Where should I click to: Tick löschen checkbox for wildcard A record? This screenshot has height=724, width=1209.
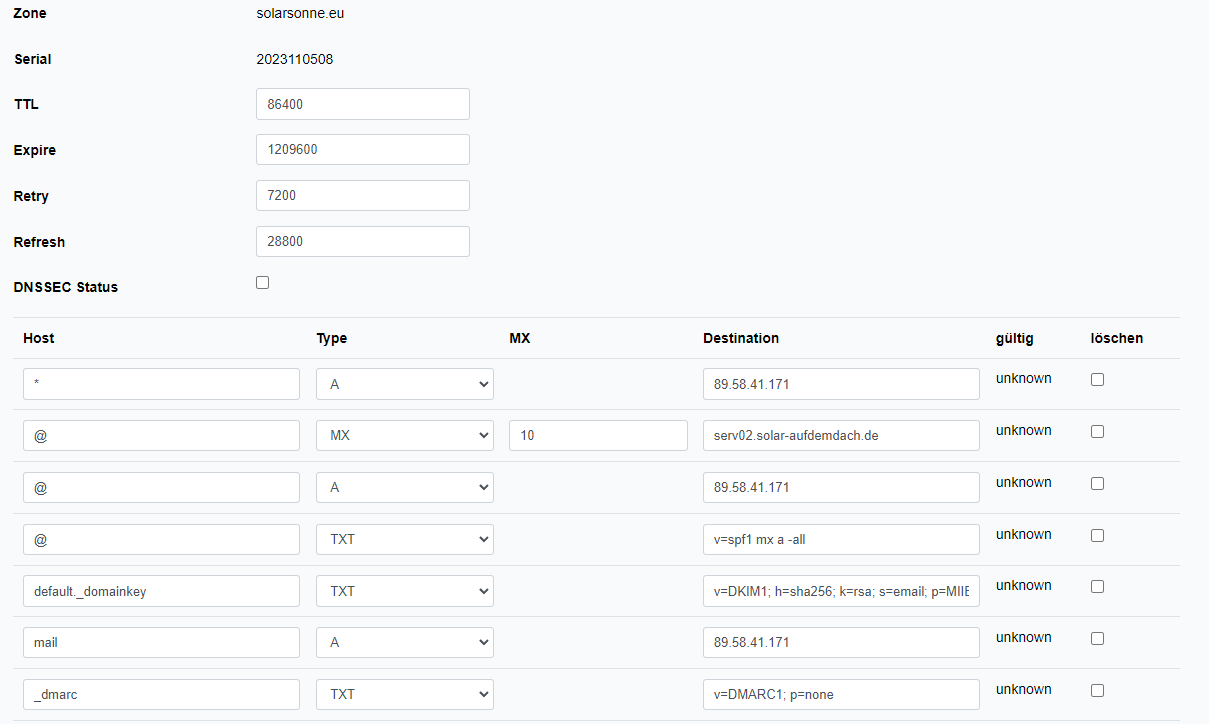[1097, 380]
